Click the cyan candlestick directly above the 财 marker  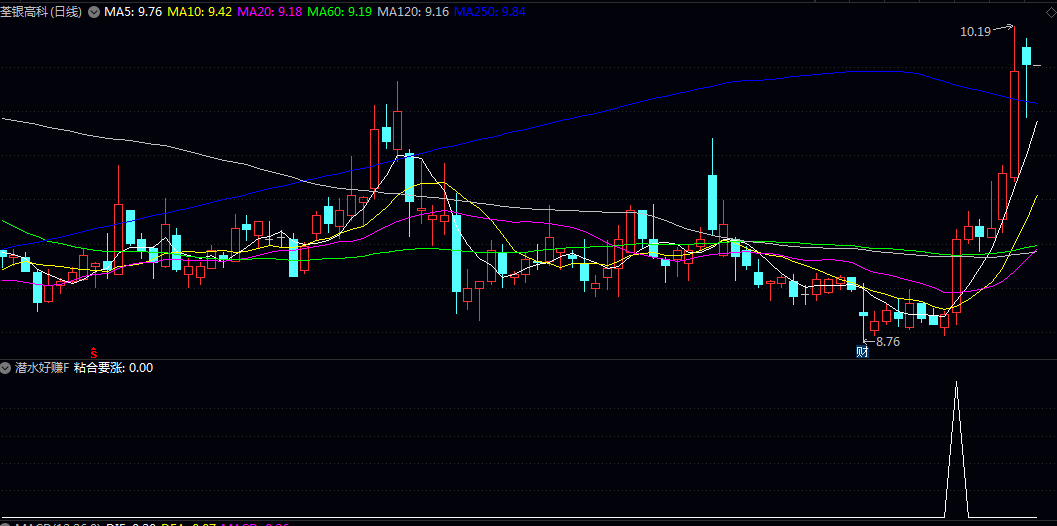click(863, 314)
